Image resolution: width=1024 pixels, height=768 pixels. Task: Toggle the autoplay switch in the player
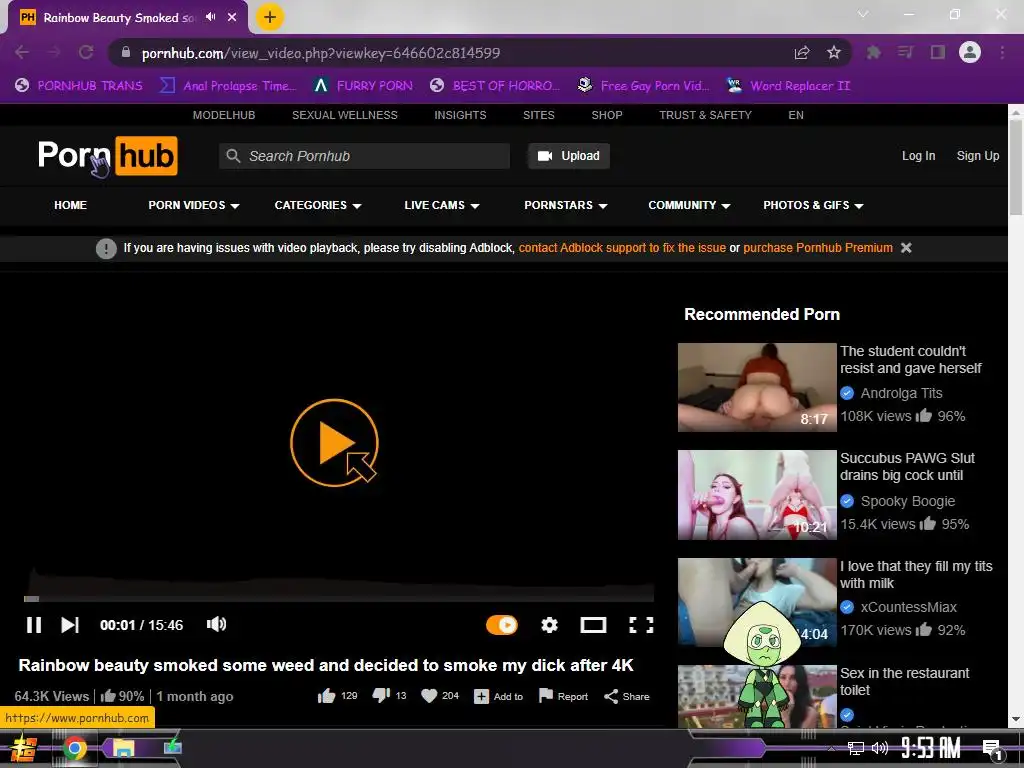(502, 625)
